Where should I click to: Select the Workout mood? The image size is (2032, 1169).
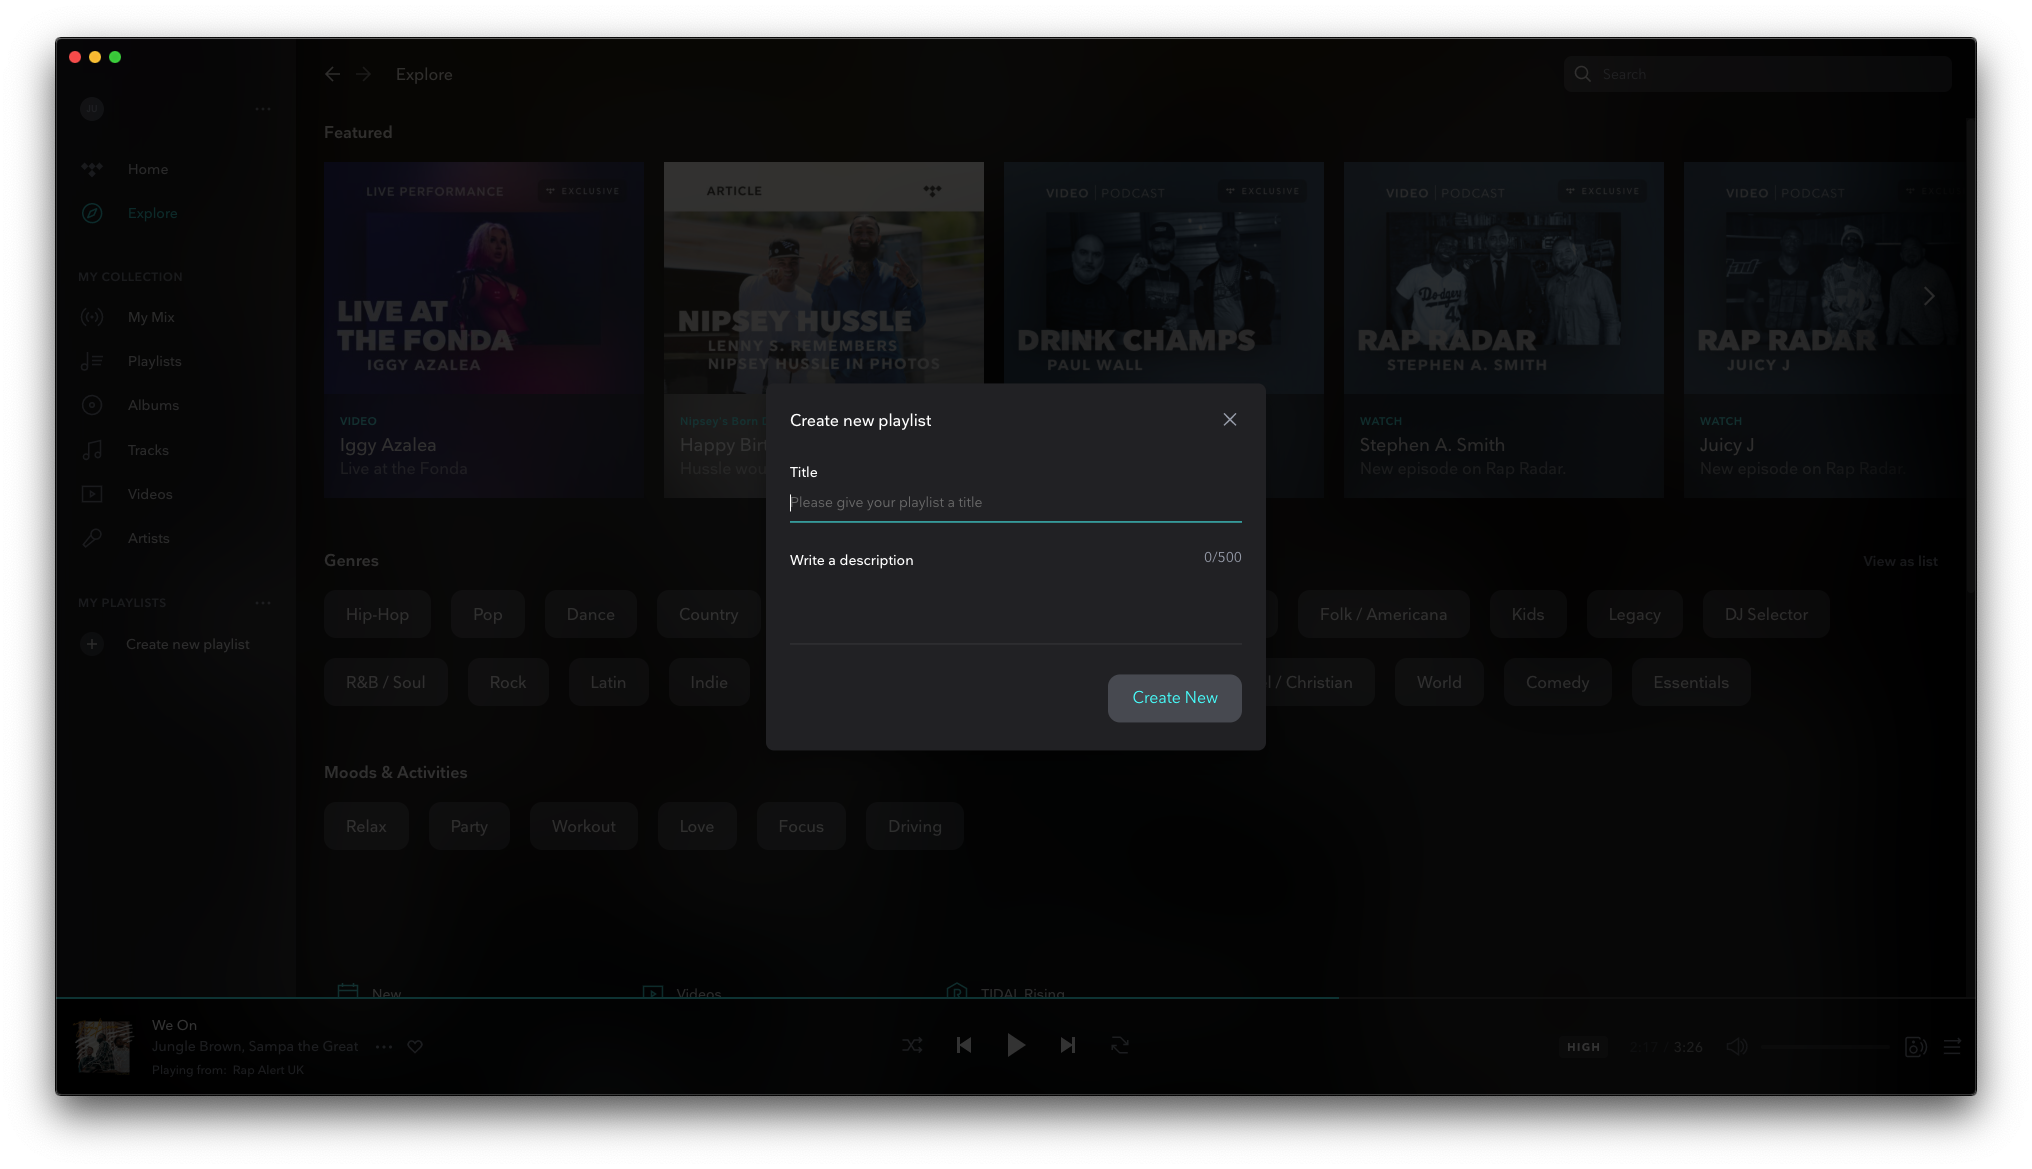point(583,827)
